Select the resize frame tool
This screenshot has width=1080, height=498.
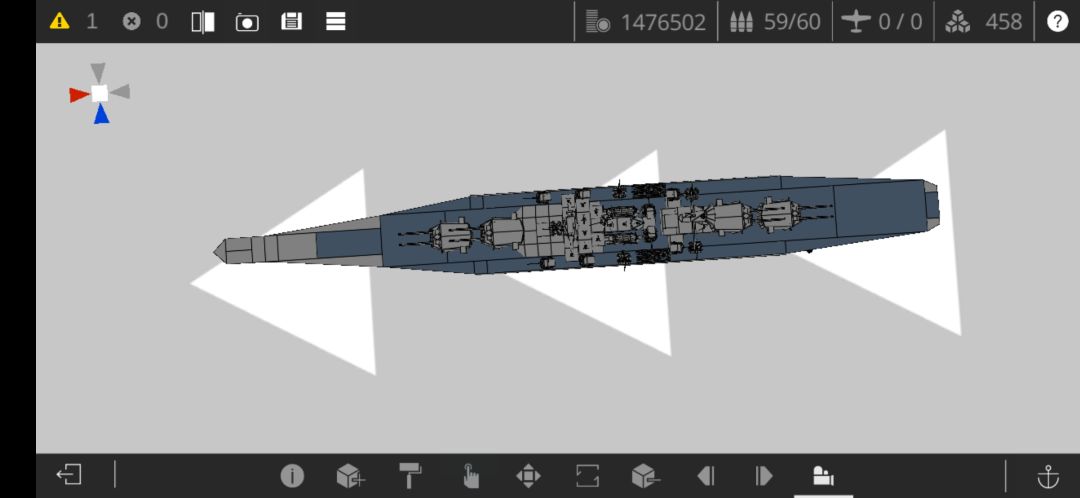(588, 476)
